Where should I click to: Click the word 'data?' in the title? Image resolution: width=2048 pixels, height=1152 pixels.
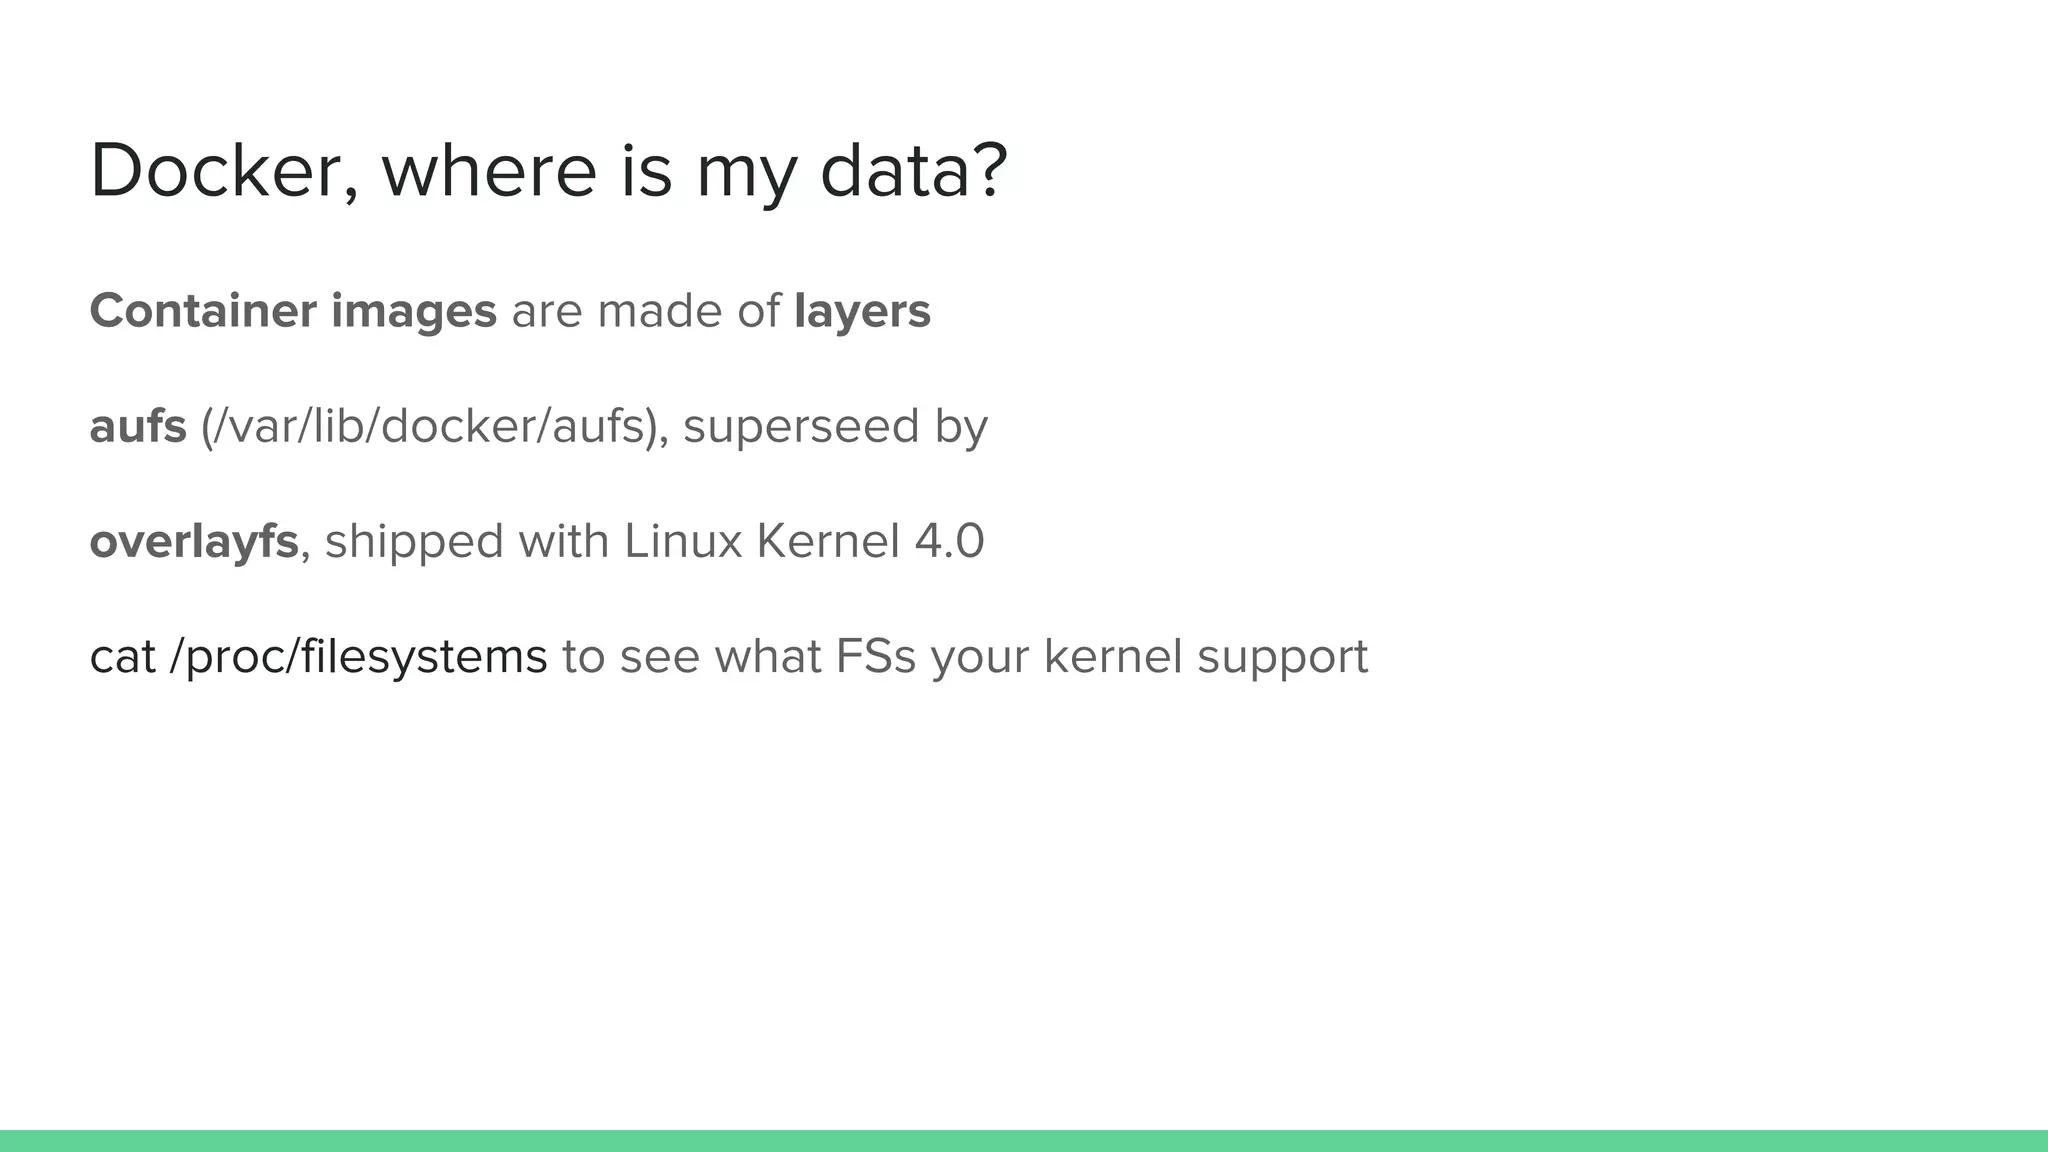click(914, 172)
